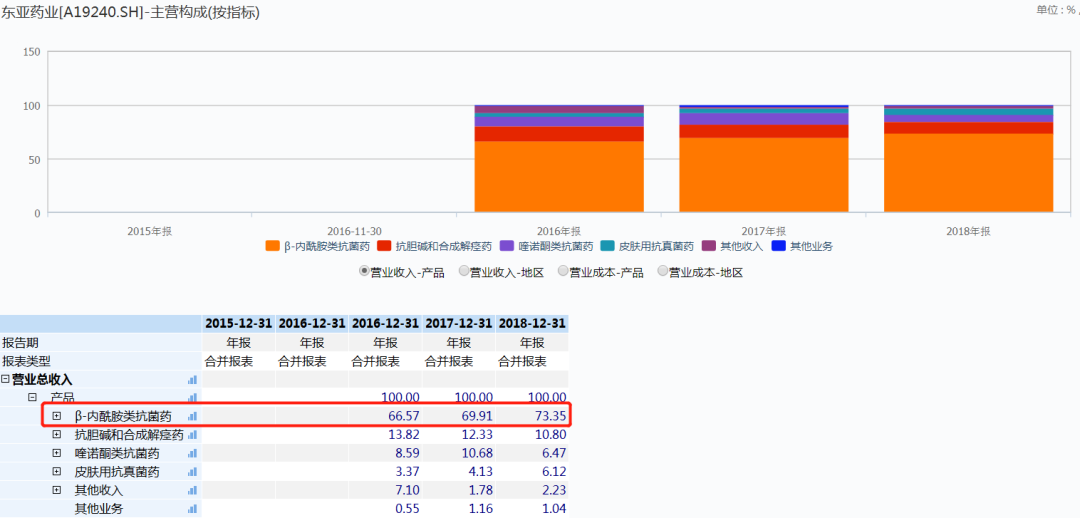Viewport: 1080px width, 518px height.
Task: Toggle red 抗胆碱和合成解痉药 legend swatch
Action: pyautogui.click(x=384, y=246)
